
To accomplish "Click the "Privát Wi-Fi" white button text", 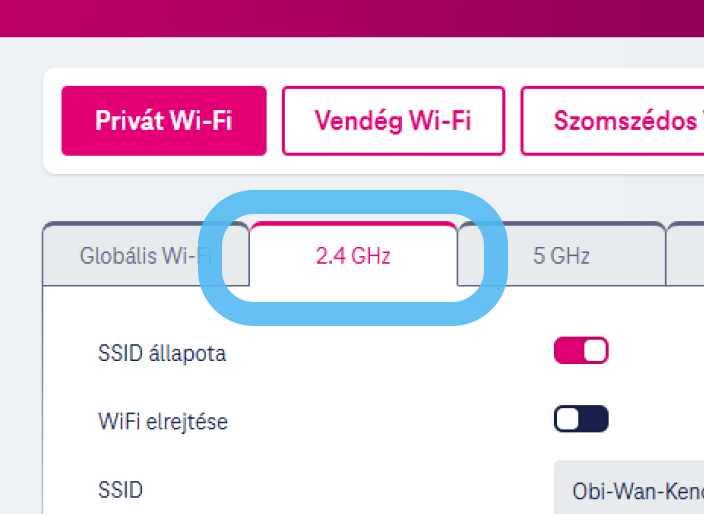I will [x=164, y=121].
